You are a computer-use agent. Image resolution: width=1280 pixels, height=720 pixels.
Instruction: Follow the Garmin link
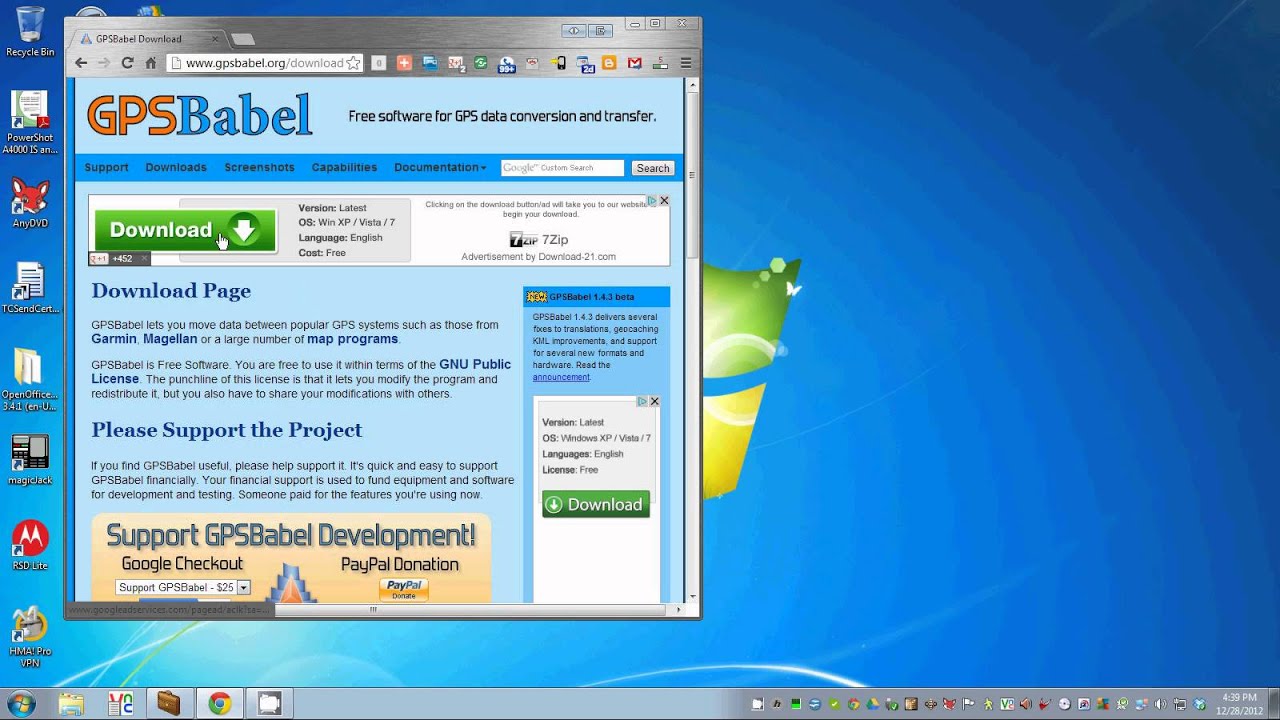pyautogui.click(x=114, y=339)
